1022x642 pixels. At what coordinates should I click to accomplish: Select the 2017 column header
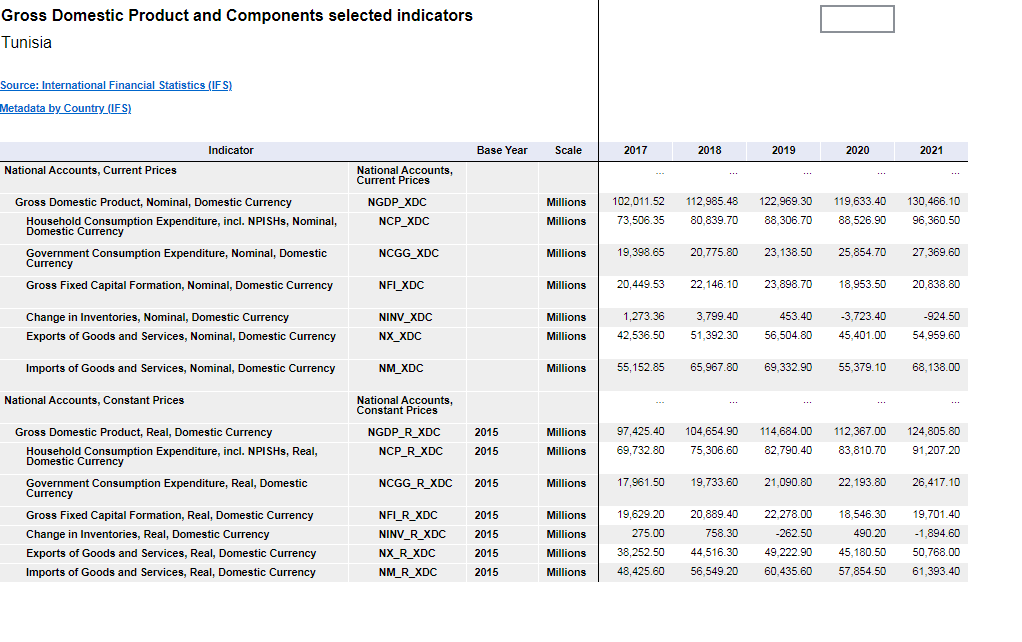click(x=635, y=150)
